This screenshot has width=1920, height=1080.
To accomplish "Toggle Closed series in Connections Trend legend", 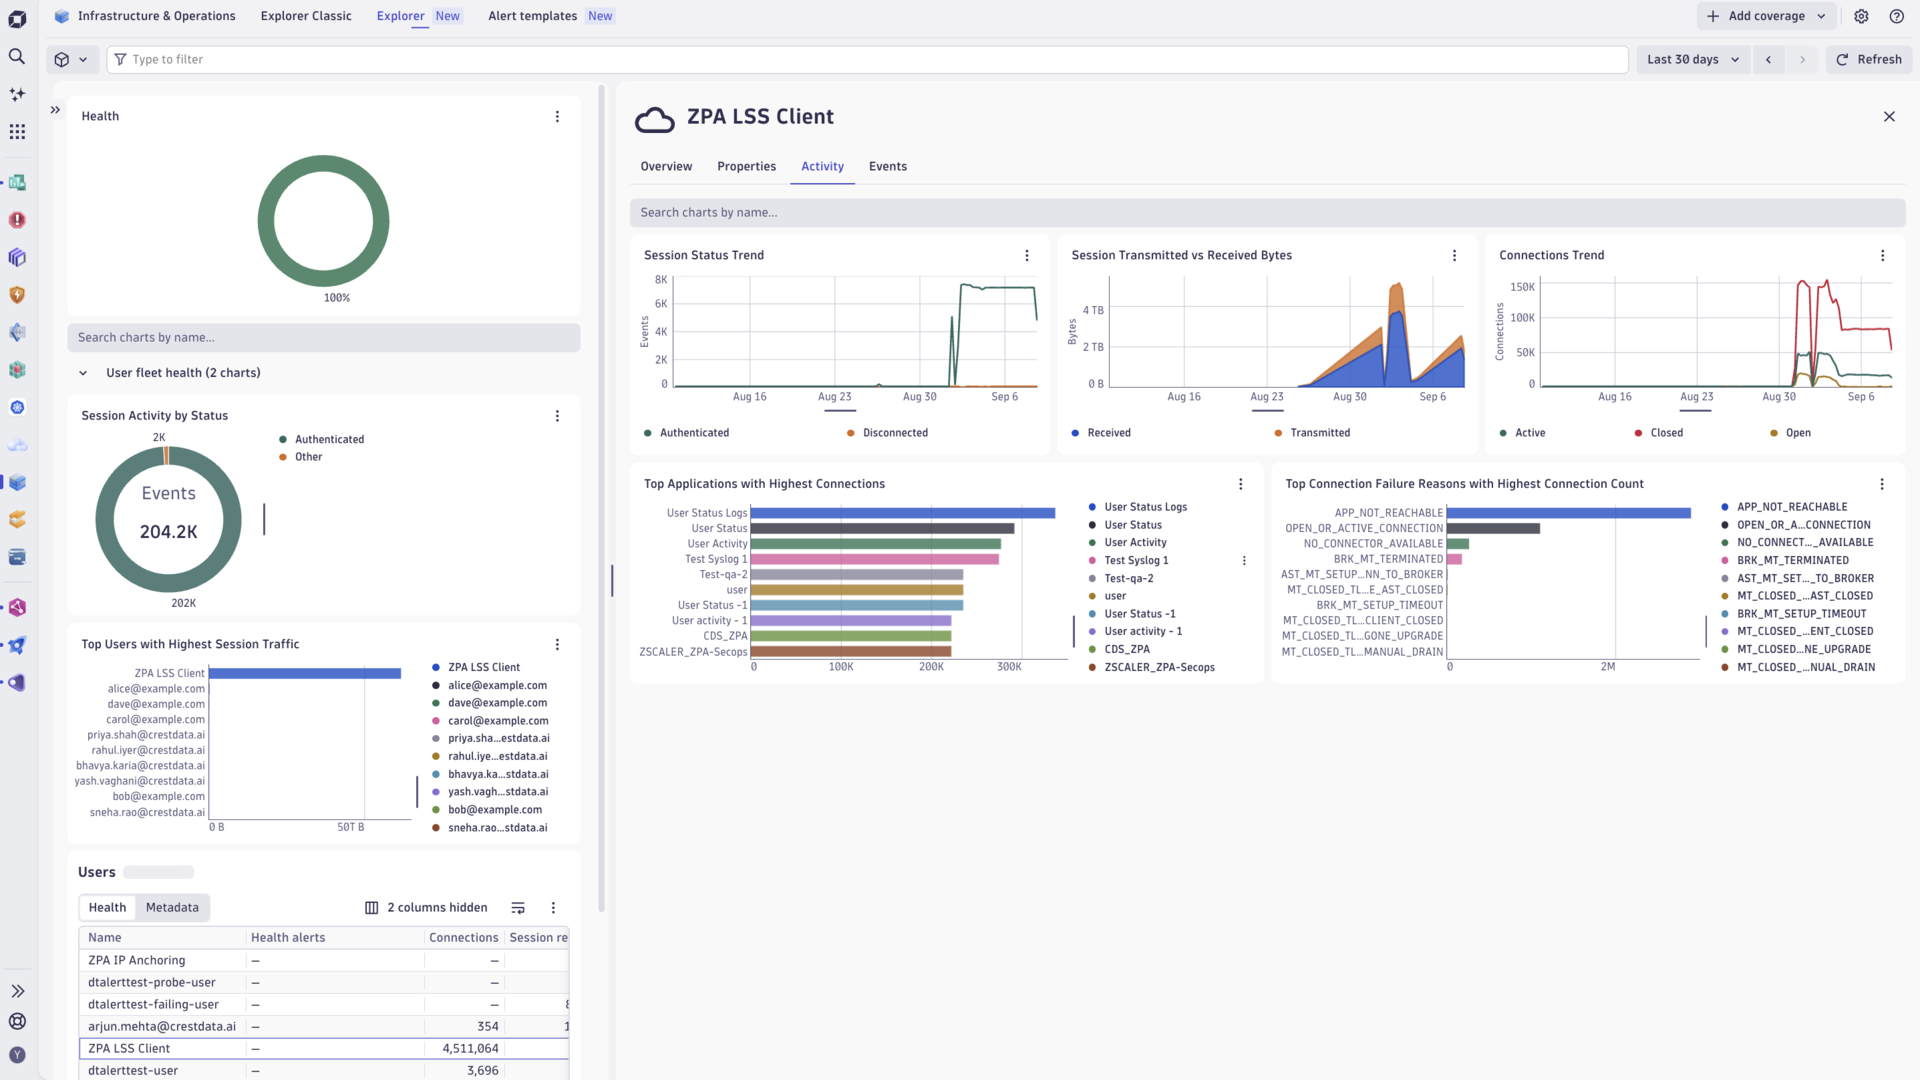I will (1658, 433).
